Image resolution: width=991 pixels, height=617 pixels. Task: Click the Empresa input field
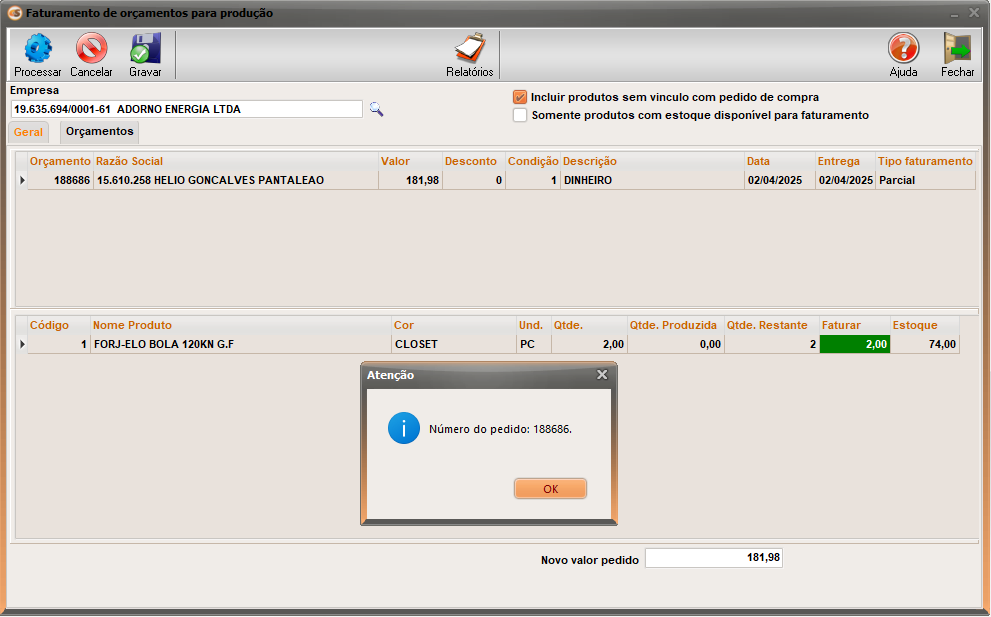[x=186, y=109]
